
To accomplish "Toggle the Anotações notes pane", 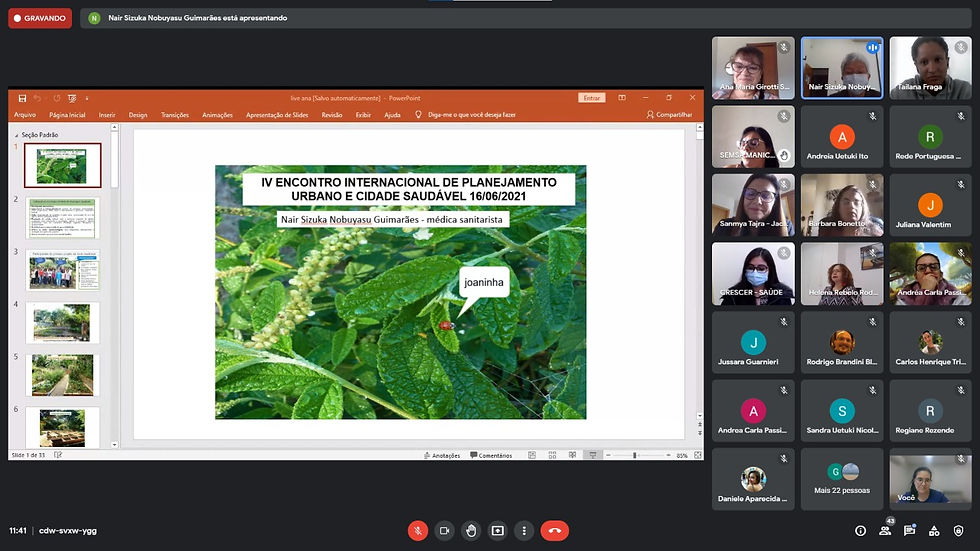I will click(x=442, y=455).
